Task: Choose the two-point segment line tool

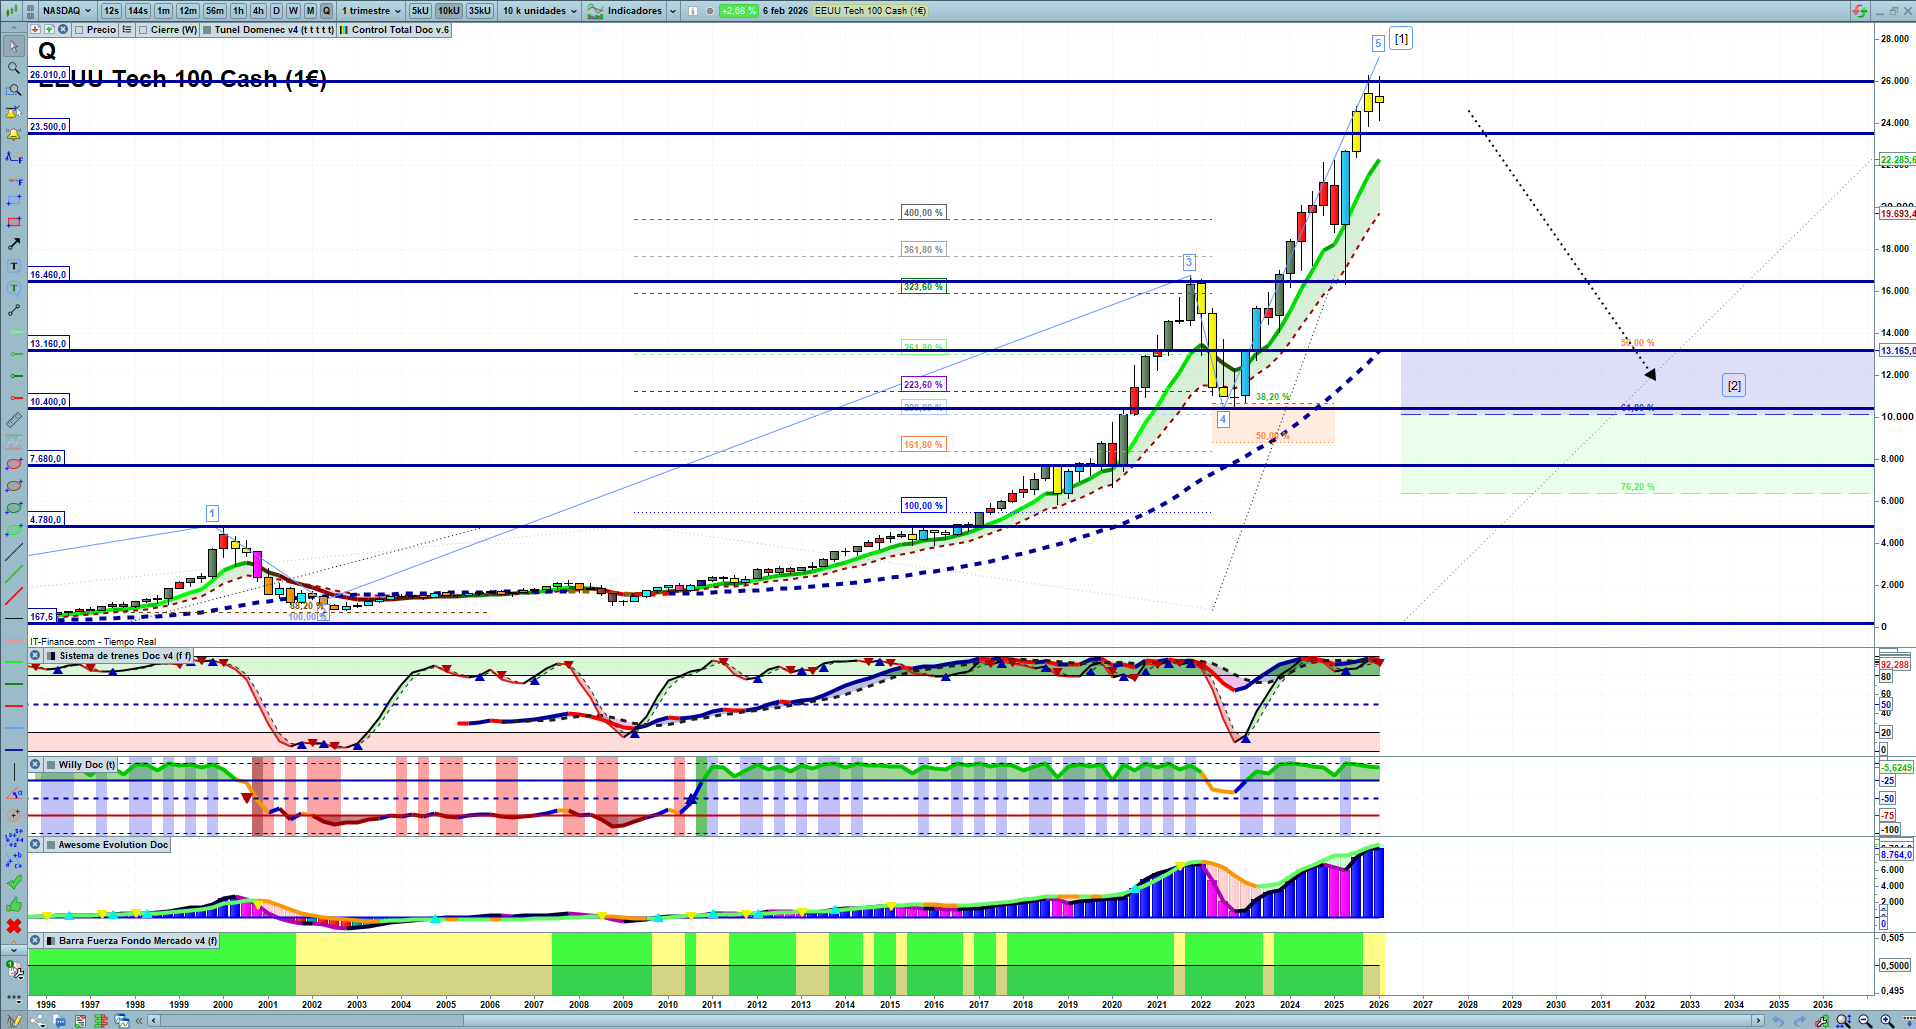Action: click(x=14, y=310)
